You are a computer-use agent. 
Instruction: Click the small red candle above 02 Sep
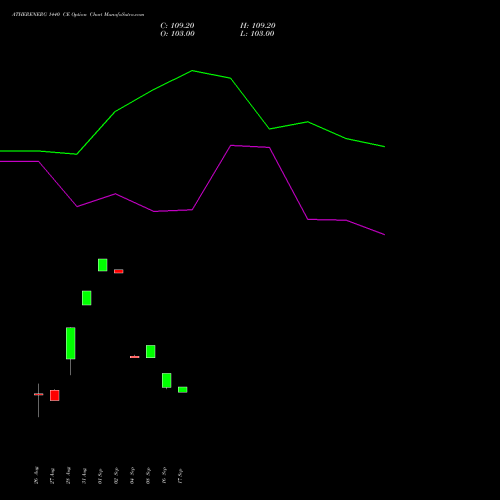(119, 271)
